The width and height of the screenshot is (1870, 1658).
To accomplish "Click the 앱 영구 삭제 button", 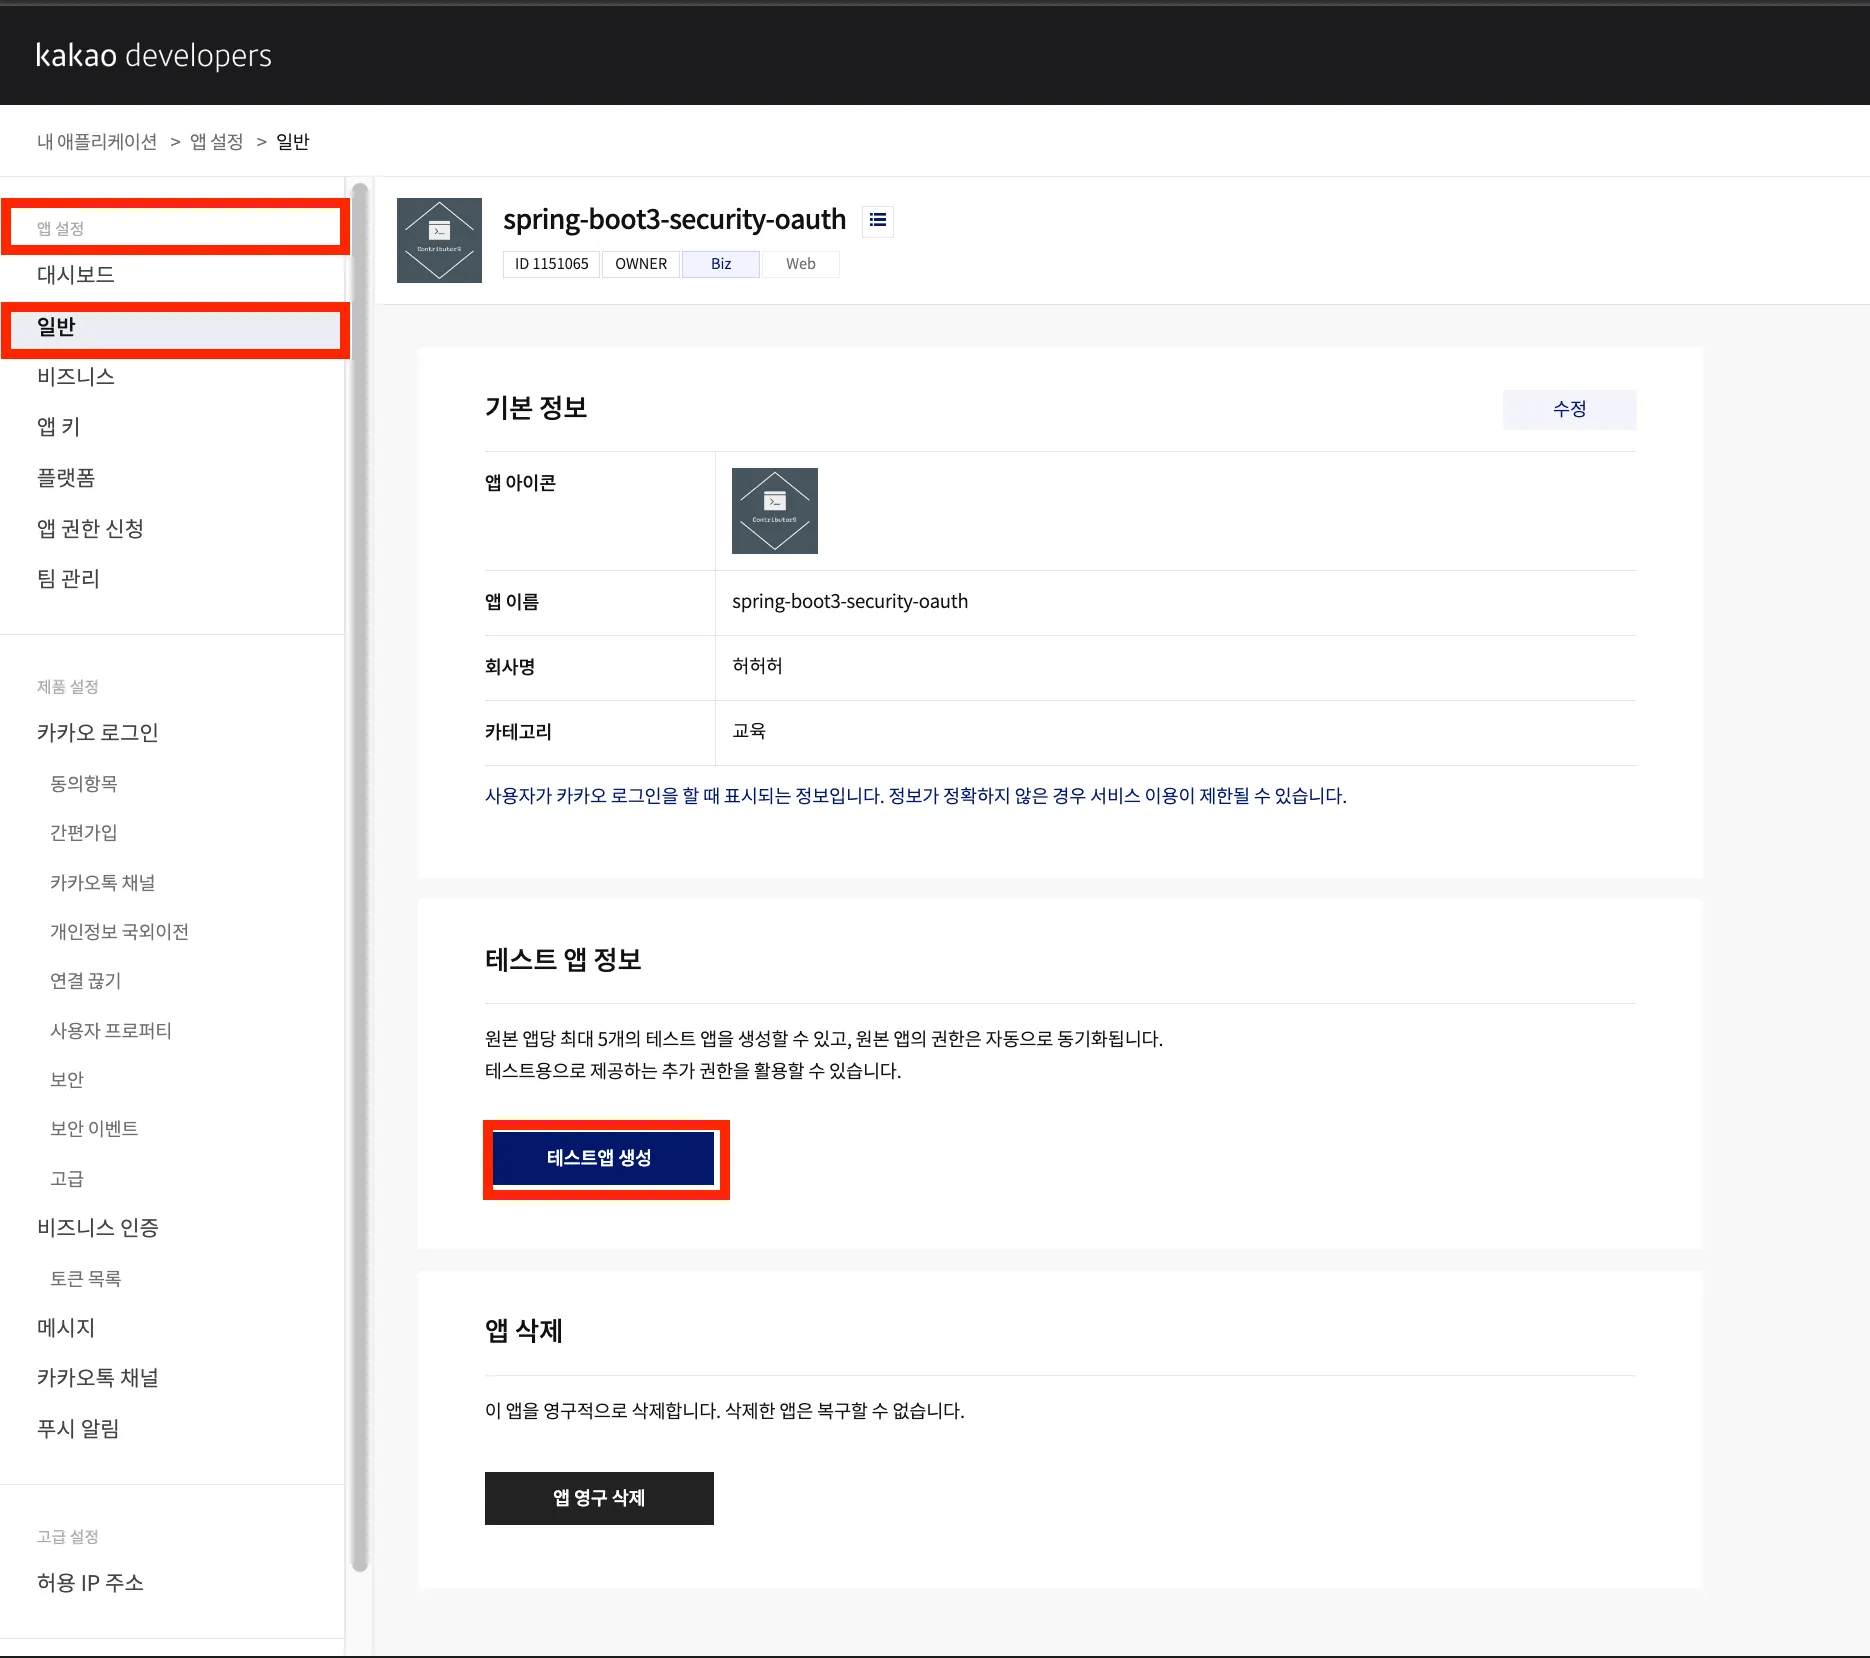I will 599,1498.
